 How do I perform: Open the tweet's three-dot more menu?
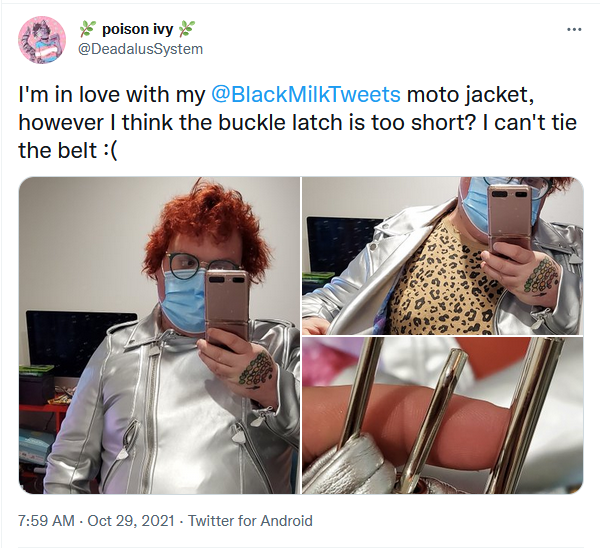(574, 29)
